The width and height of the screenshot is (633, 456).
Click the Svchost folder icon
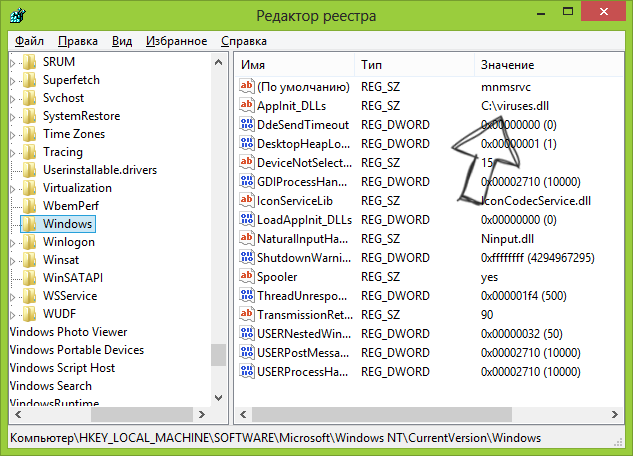pos(29,98)
